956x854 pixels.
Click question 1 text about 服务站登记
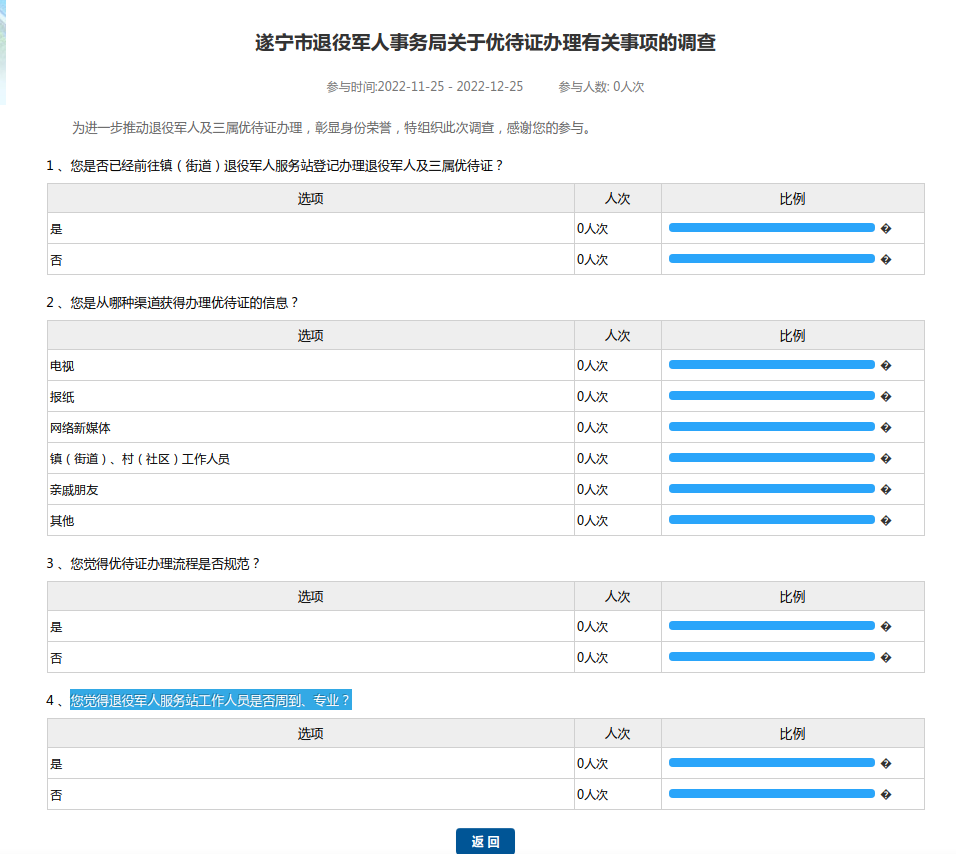pos(287,165)
